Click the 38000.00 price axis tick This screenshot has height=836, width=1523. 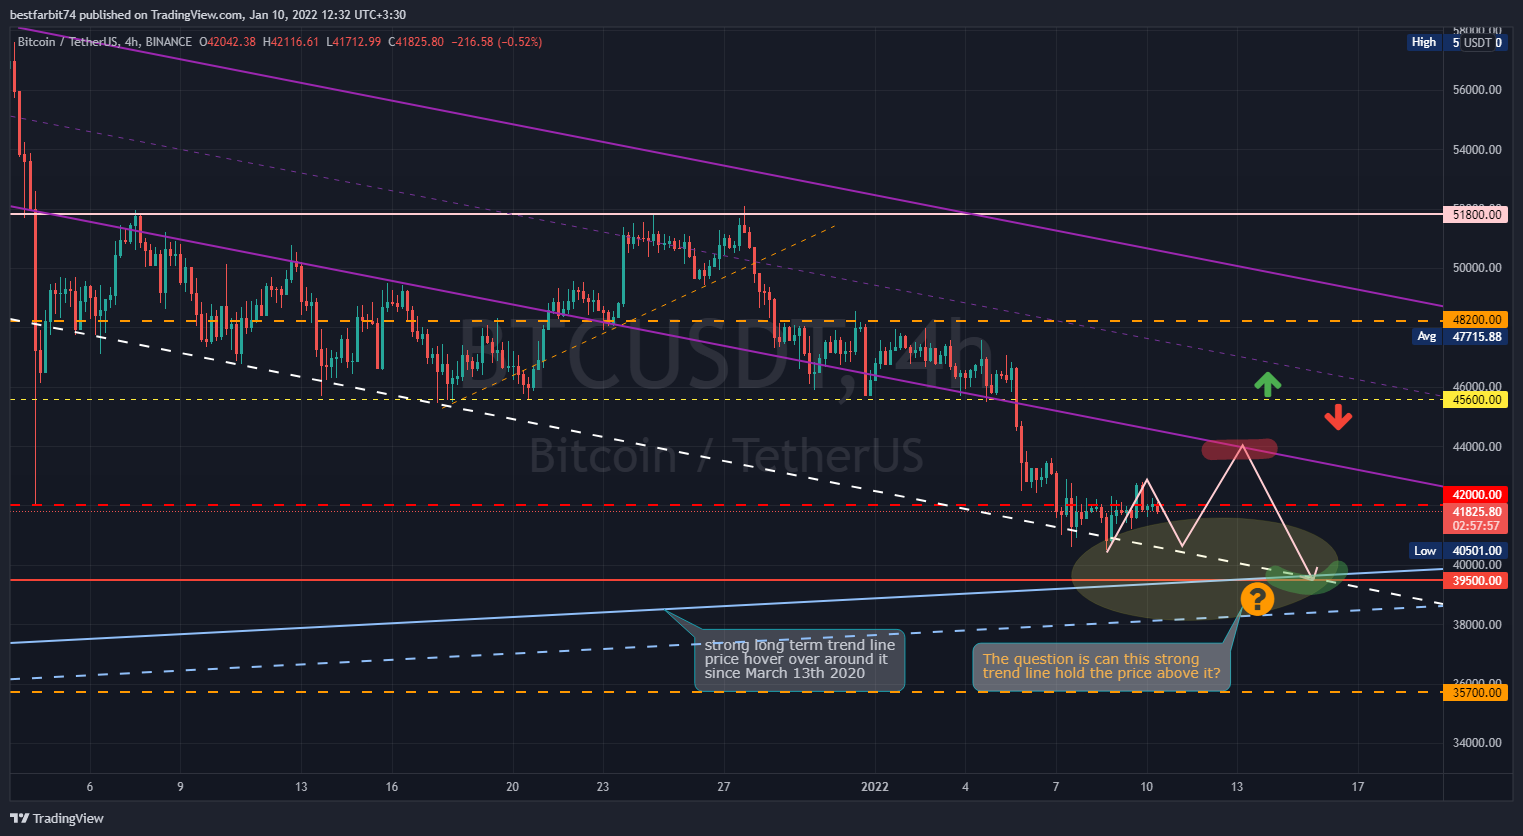[x=1477, y=625]
